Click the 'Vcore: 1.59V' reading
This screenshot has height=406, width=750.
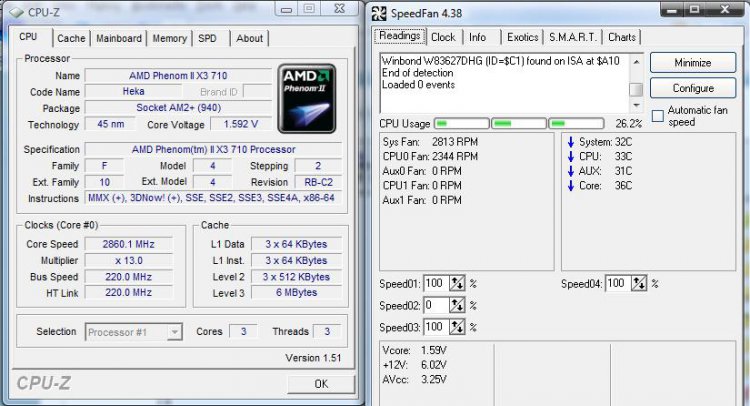[414, 351]
